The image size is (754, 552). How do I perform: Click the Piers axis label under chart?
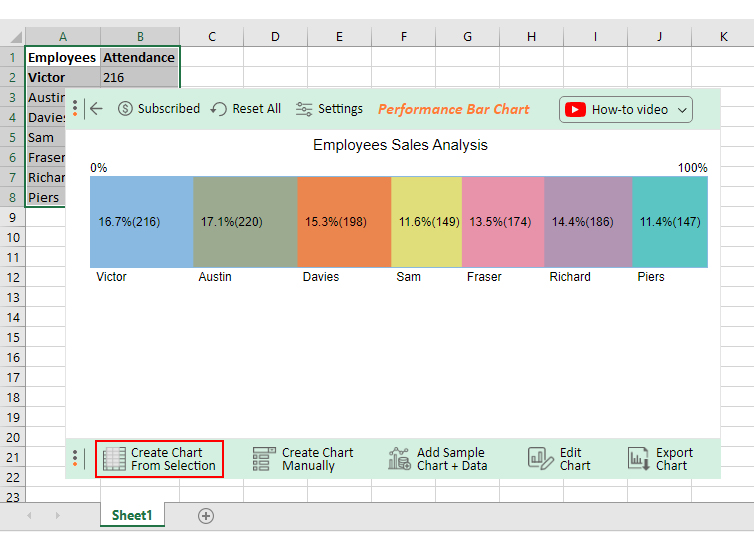click(651, 277)
